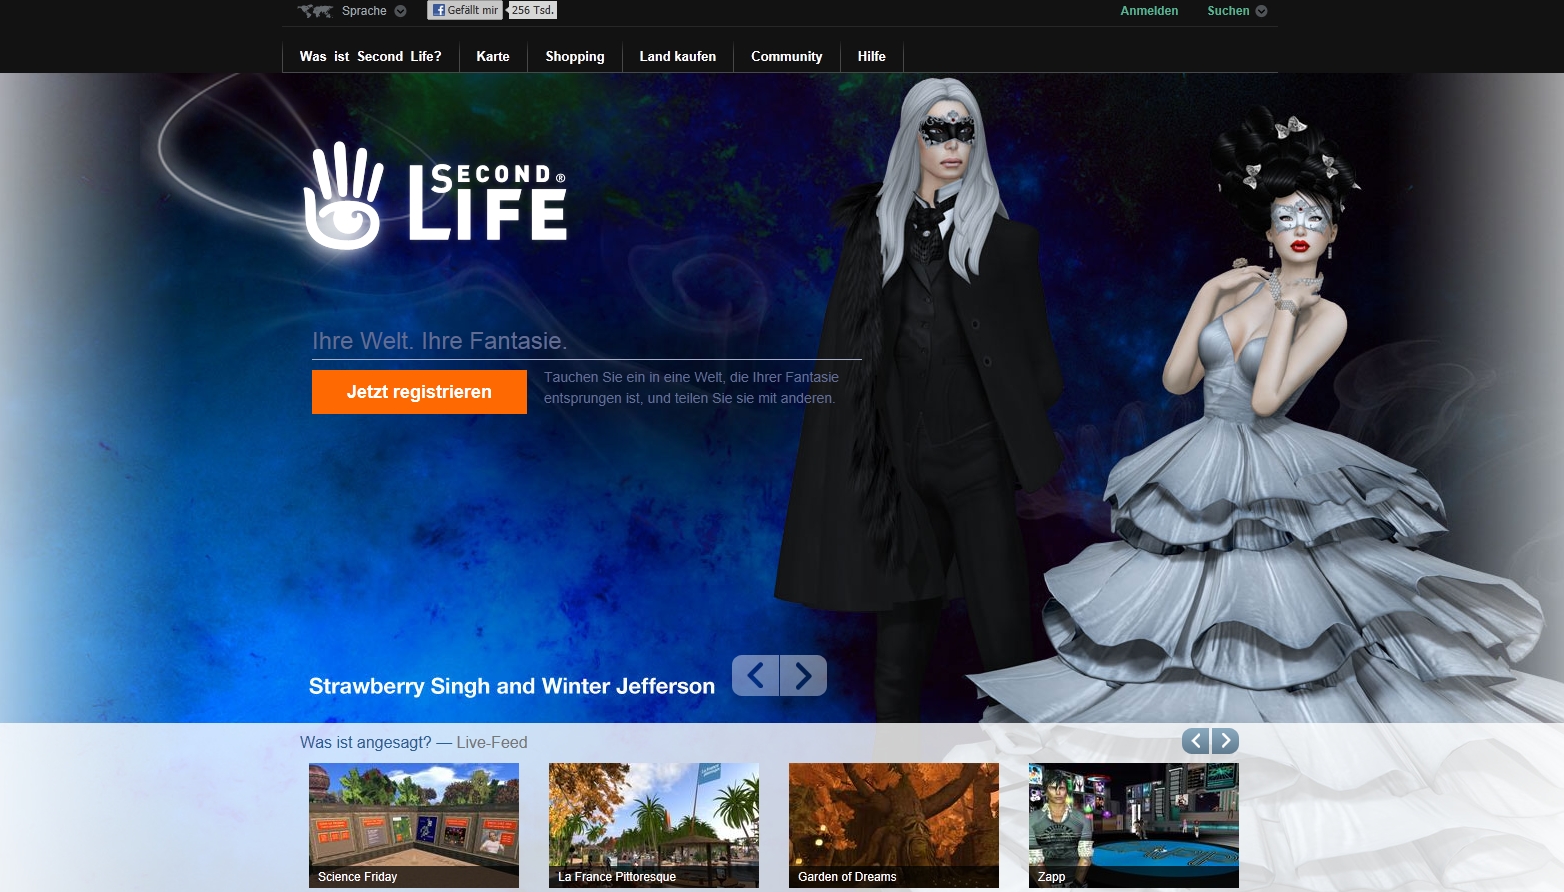Click the right arrow of the avatar carousel
Screen dimensions: 1564x892
point(802,675)
